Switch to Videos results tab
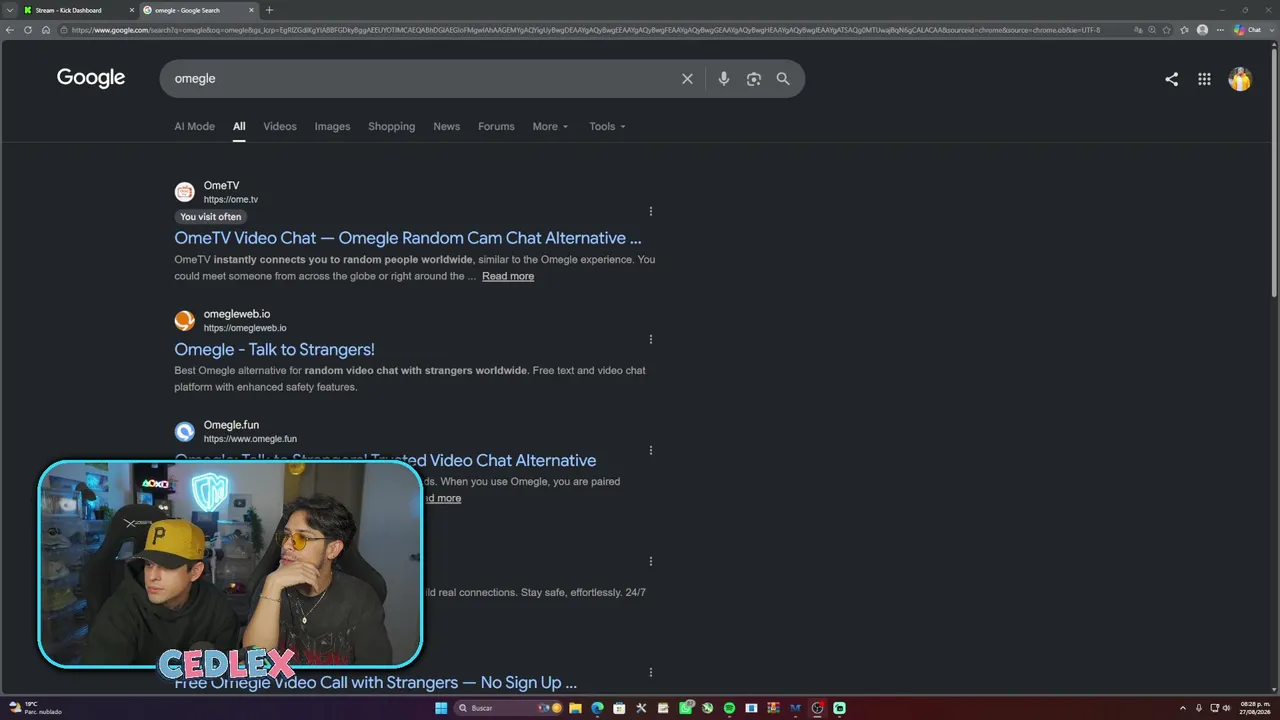1280x720 pixels. pos(280,127)
